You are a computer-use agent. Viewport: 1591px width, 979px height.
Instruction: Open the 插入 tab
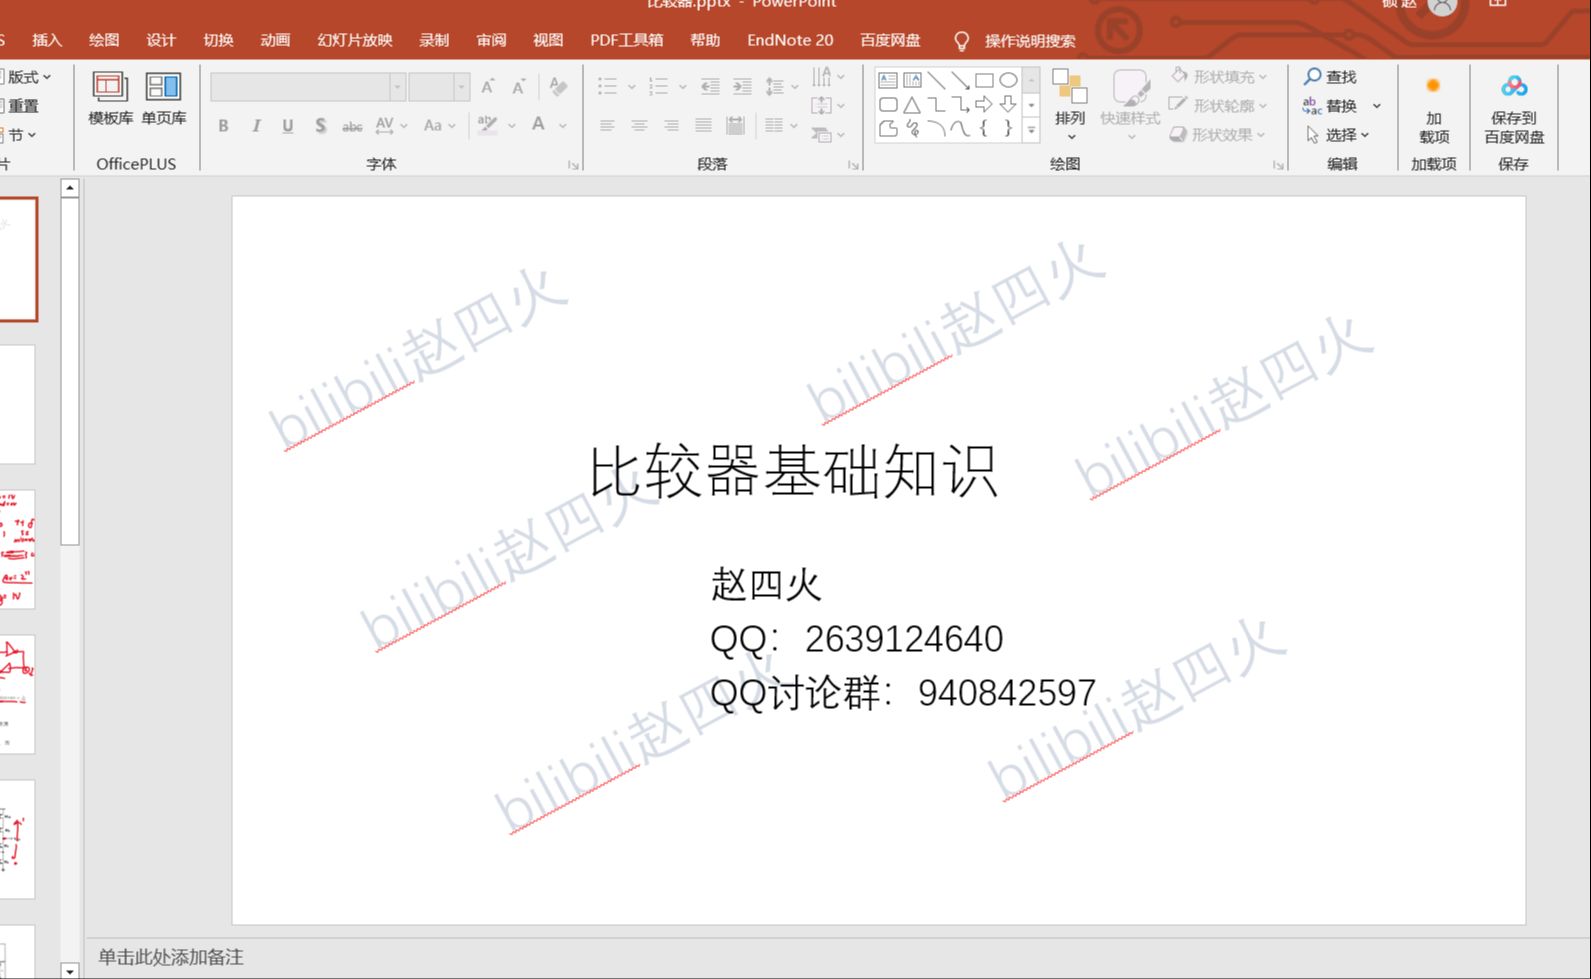click(47, 40)
